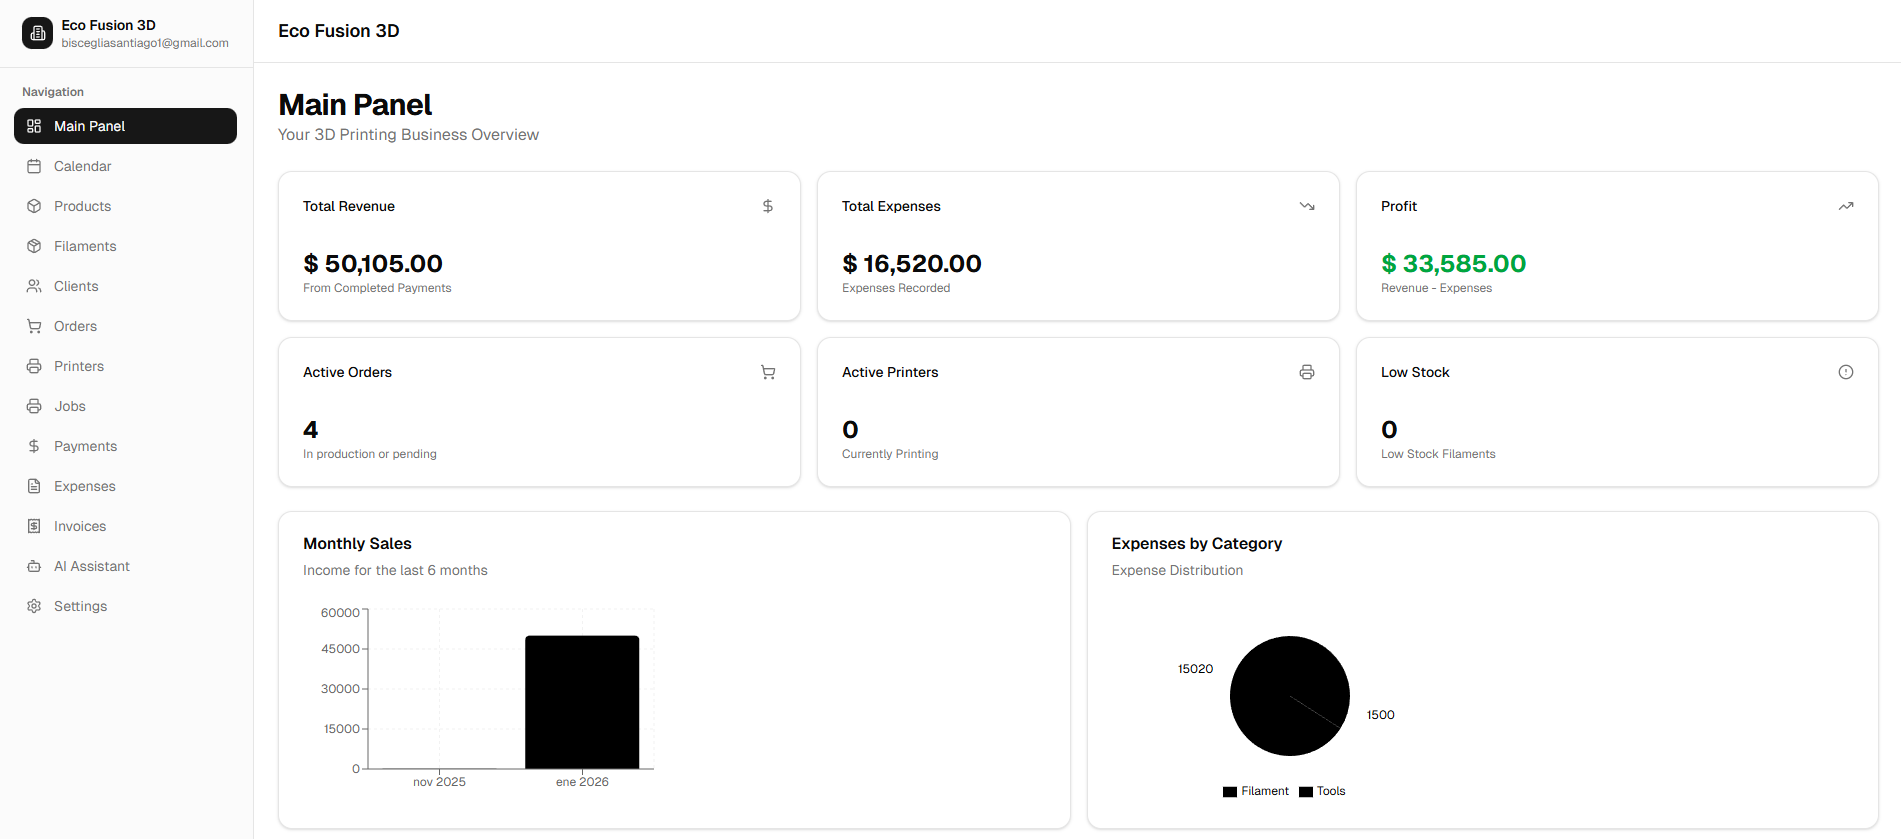
Task: Click the Monthly Sales chart title
Action: 357,543
